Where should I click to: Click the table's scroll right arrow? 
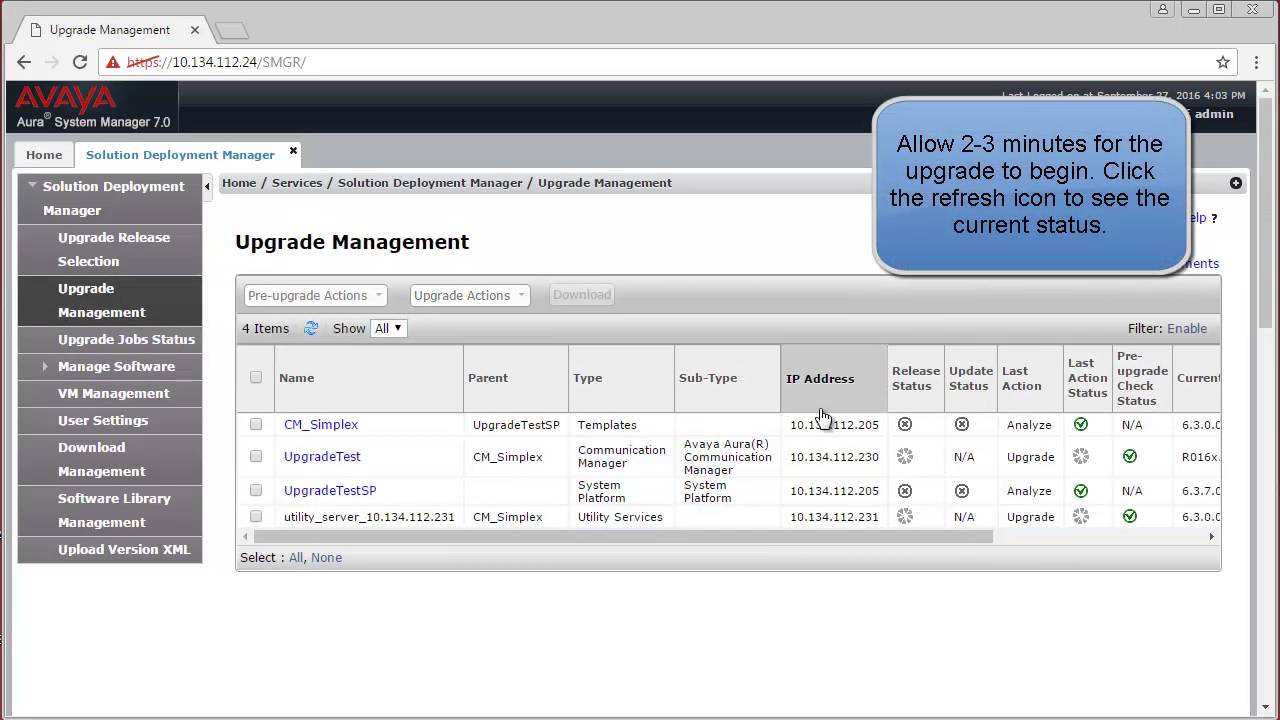(x=1211, y=536)
